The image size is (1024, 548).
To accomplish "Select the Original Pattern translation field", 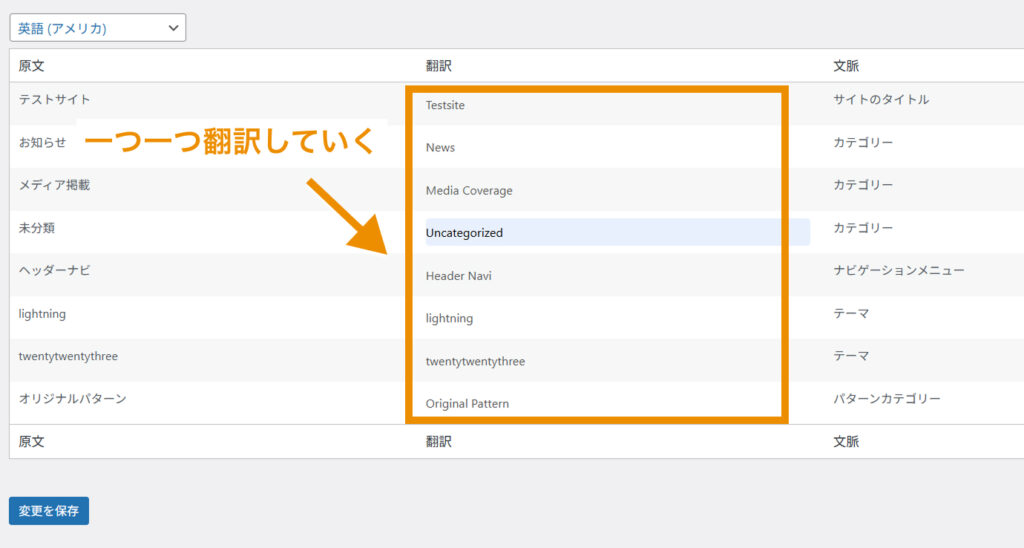I will click(x=600, y=403).
